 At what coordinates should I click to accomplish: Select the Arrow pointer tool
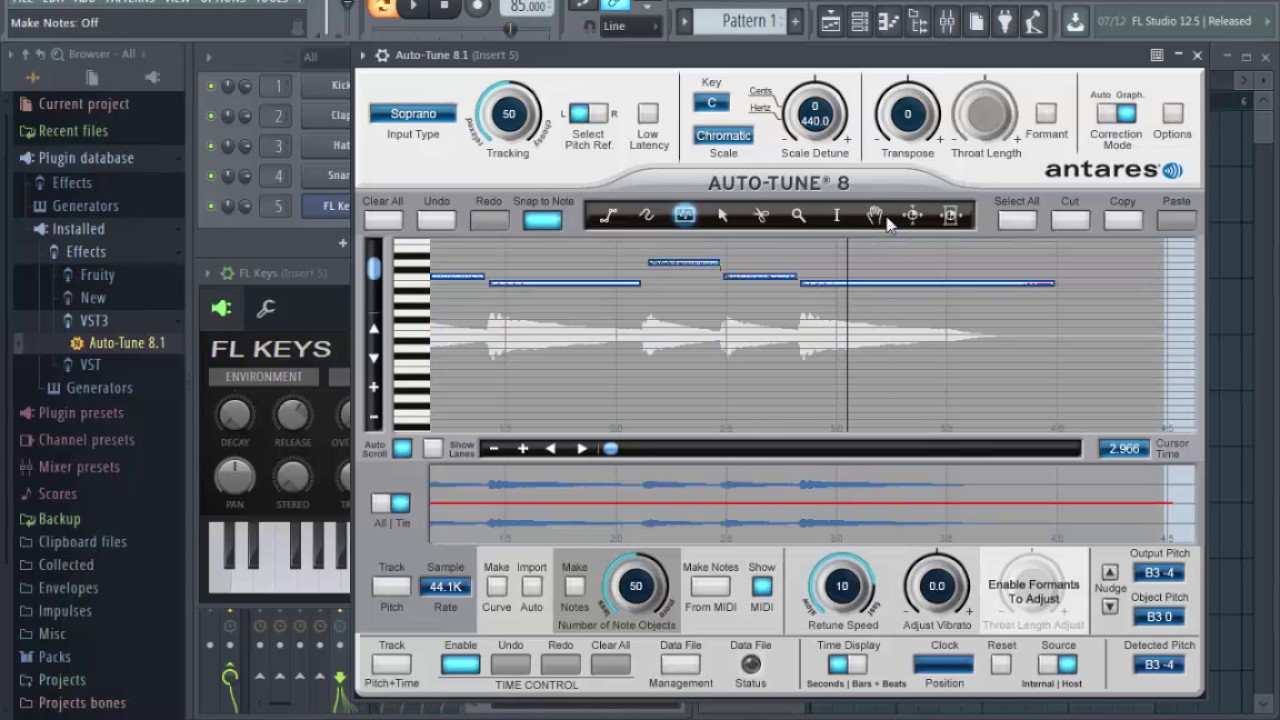[722, 215]
